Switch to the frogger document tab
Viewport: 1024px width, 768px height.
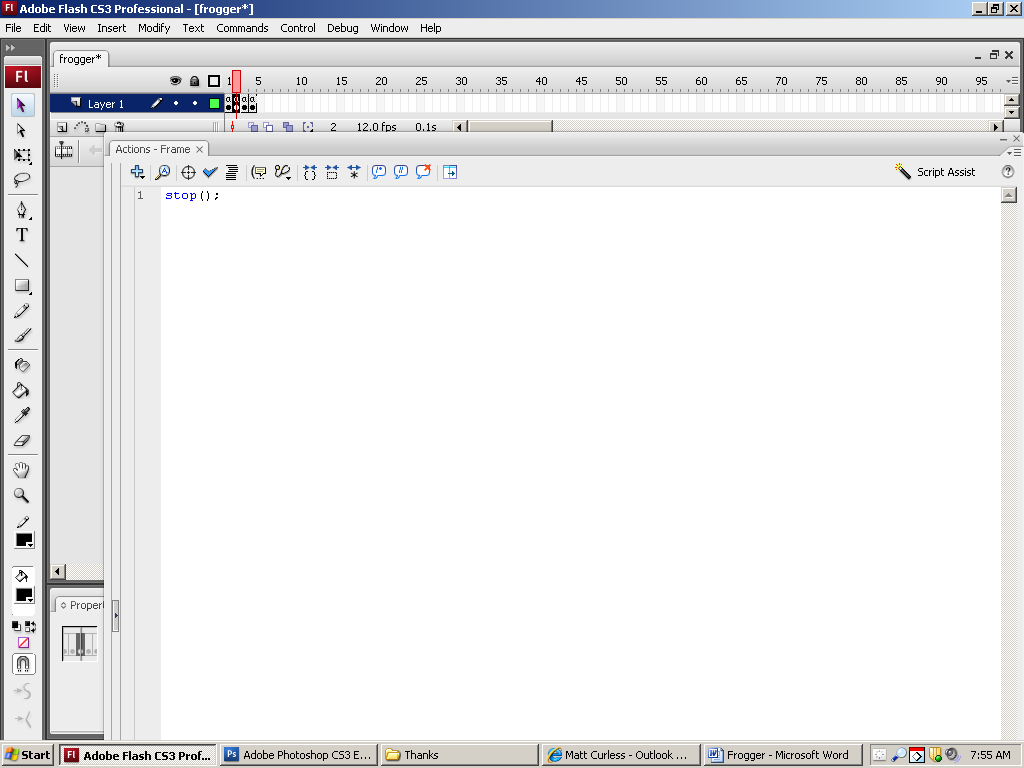[x=80, y=59]
